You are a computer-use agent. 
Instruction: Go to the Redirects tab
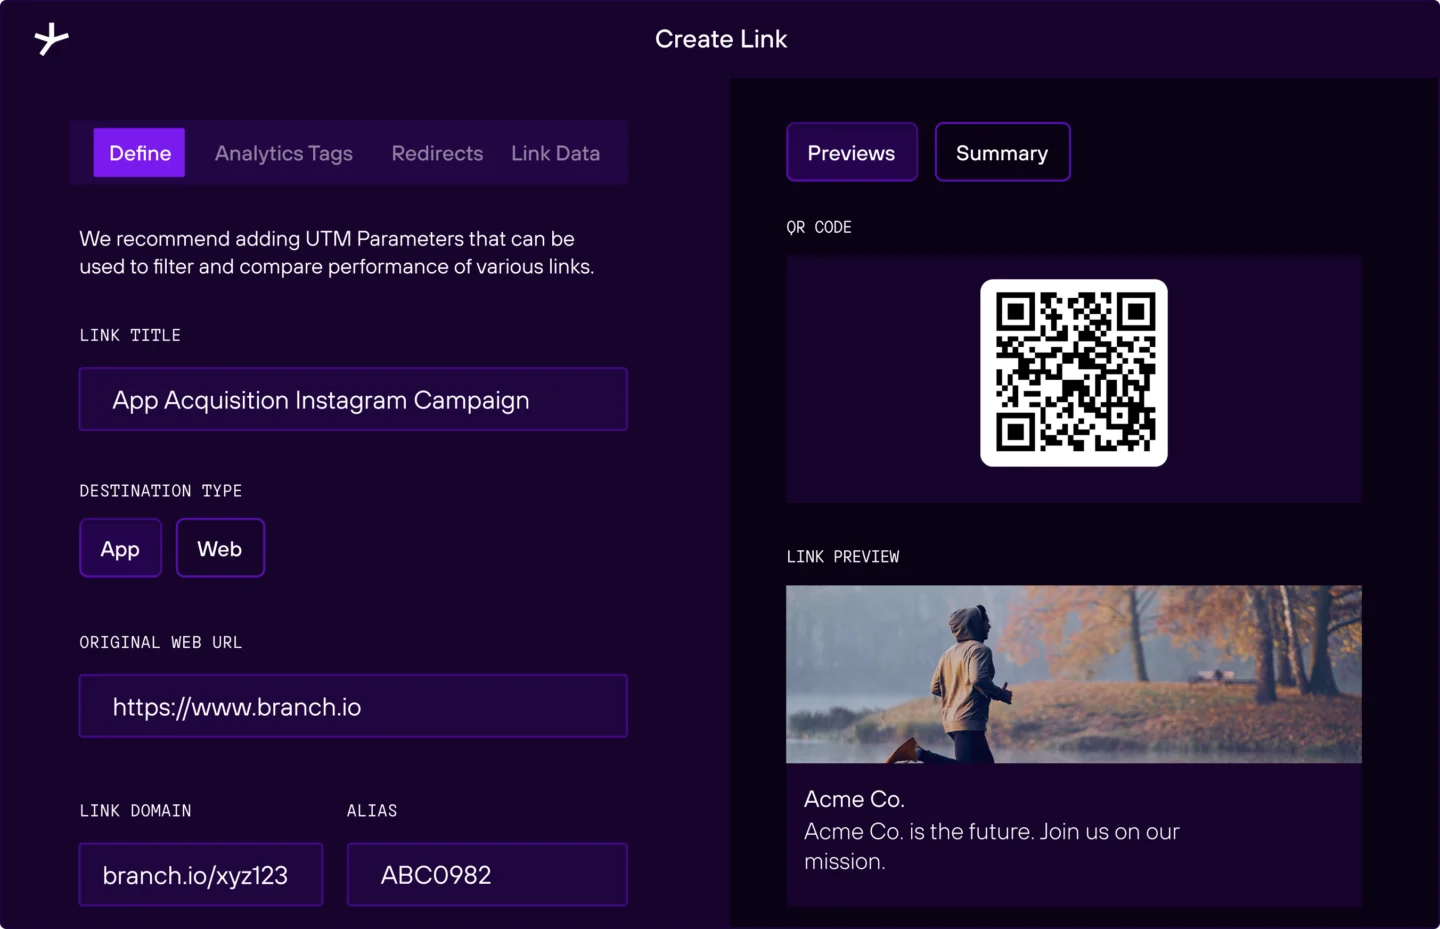point(437,153)
